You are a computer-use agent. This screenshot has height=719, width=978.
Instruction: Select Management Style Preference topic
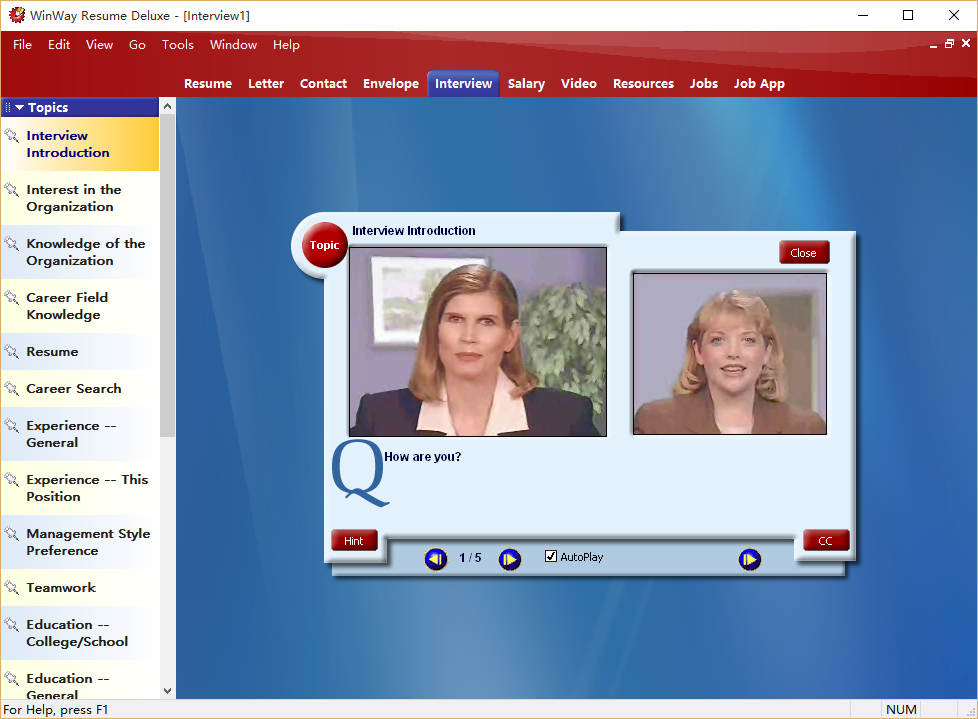[x=88, y=542]
